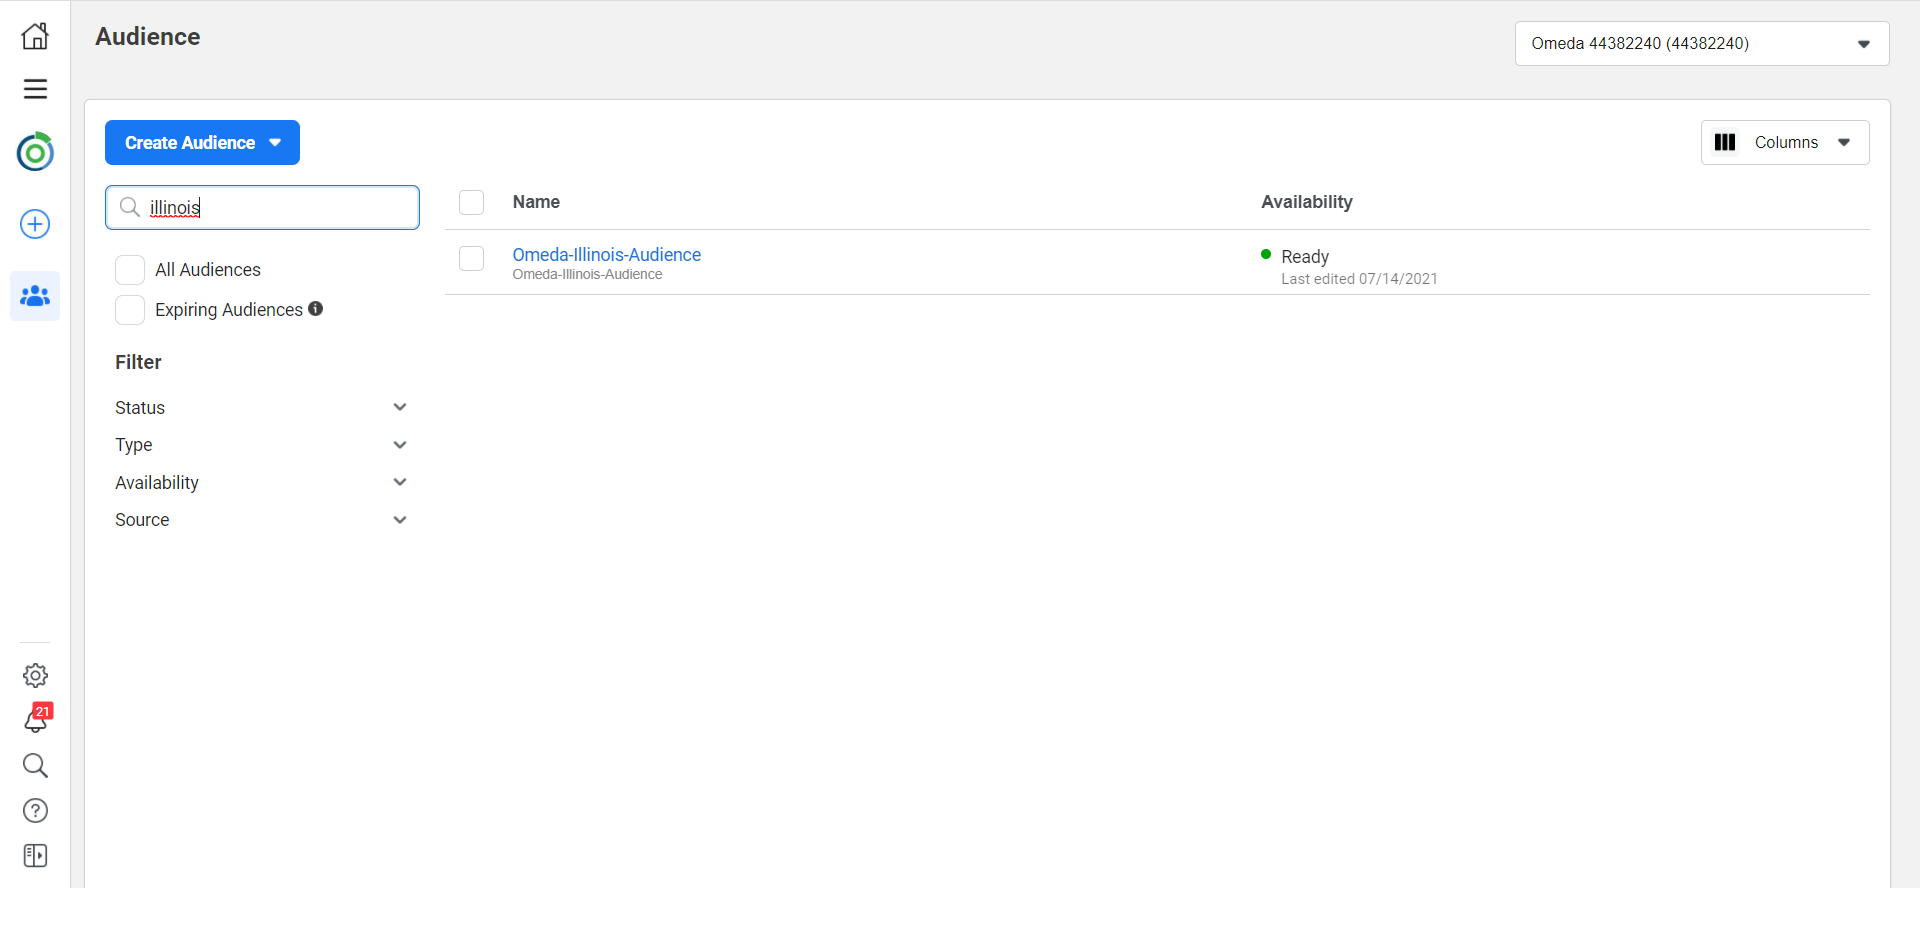Click the sidebar magnifying glass search icon
Screen dimensions: 1920x942
[x=35, y=766]
